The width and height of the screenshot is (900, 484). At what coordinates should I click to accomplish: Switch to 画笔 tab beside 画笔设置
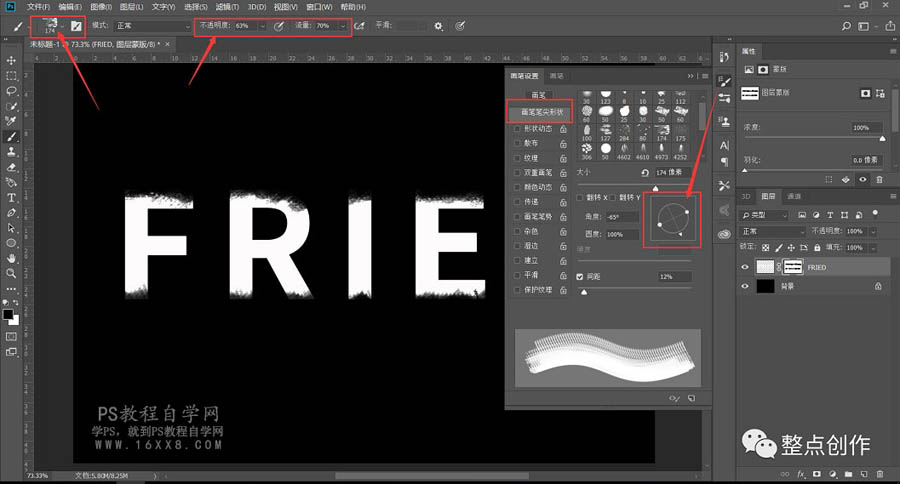click(556, 76)
